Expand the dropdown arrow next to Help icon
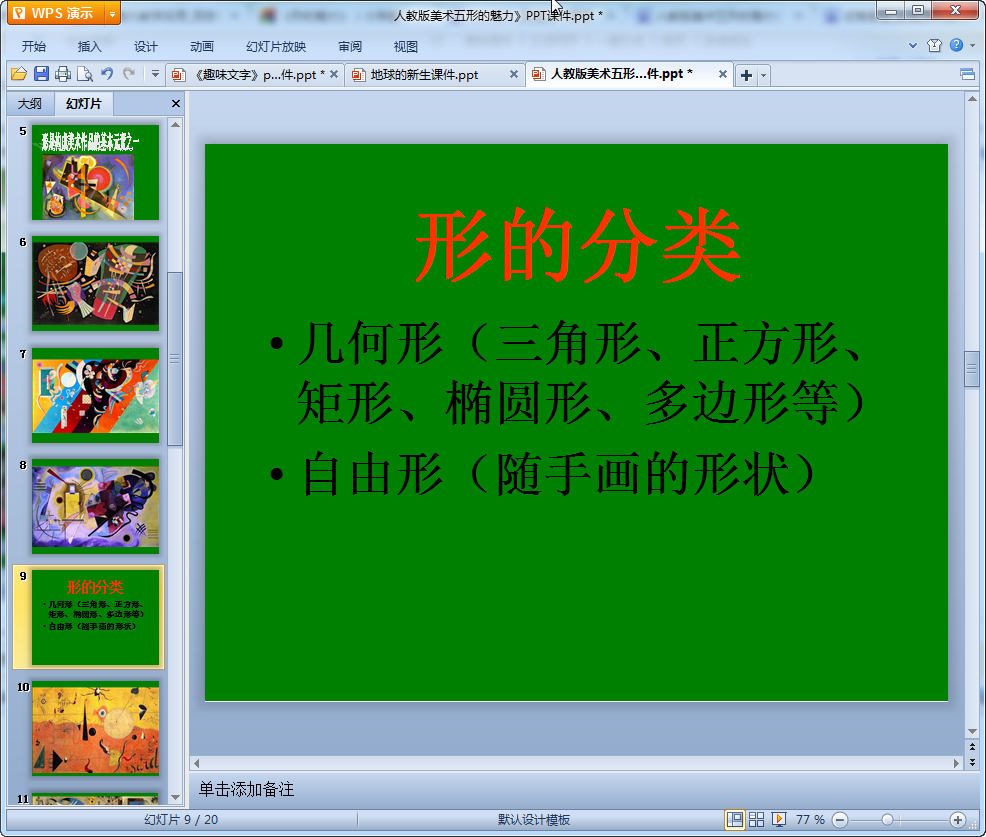Screen dimensions: 986x837 tap(973, 45)
